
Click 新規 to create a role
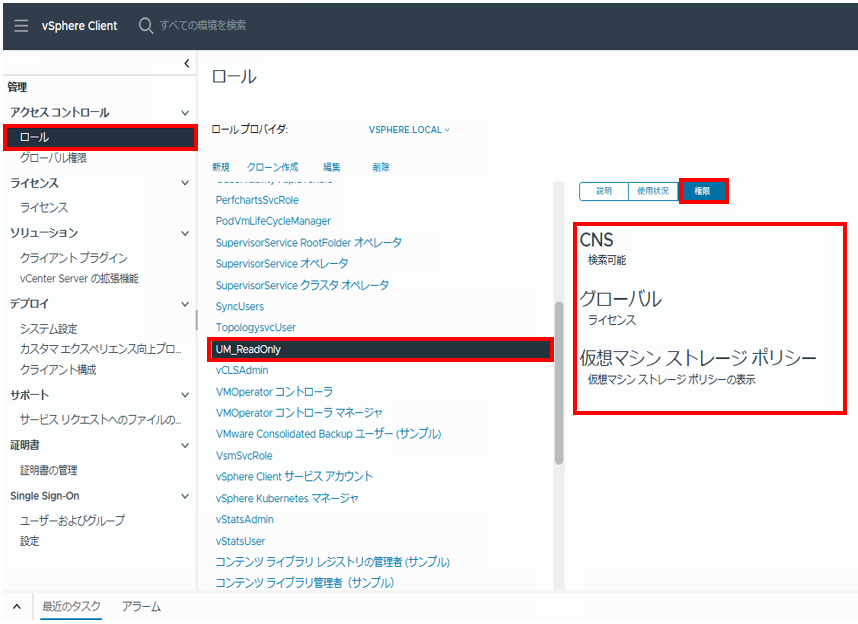pos(221,167)
